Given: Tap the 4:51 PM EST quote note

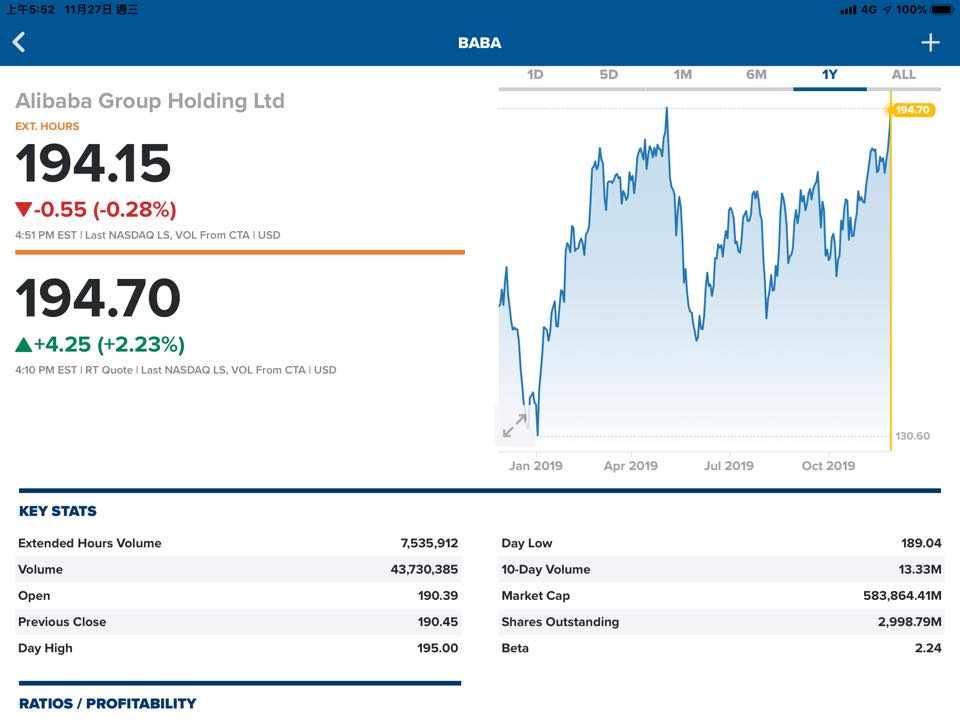Looking at the screenshot, I should [148, 235].
